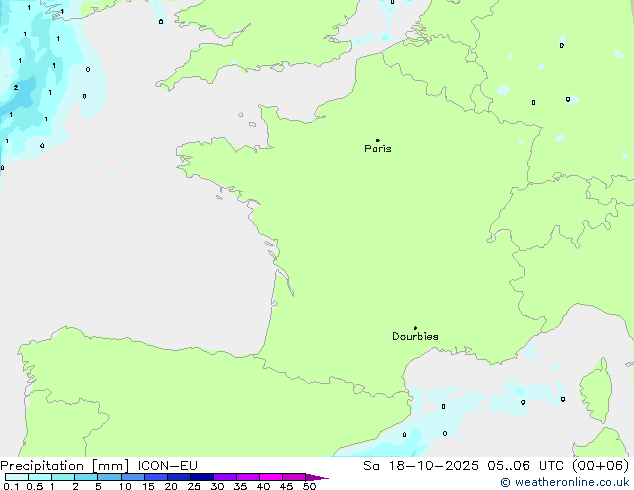Screen dimensions: 634x490
Task: Click the Paris location dot marker
Action: 378,140
